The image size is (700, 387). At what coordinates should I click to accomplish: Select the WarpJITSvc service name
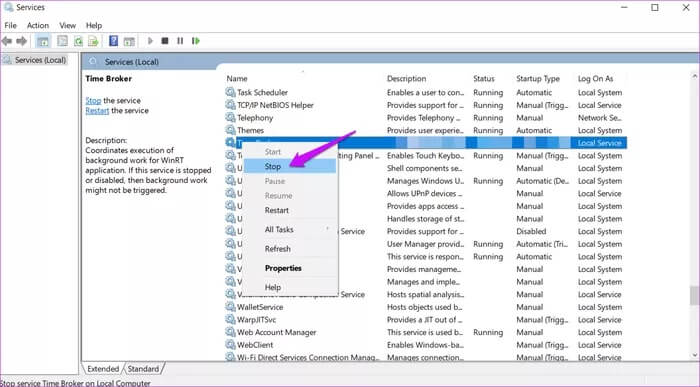(256, 319)
